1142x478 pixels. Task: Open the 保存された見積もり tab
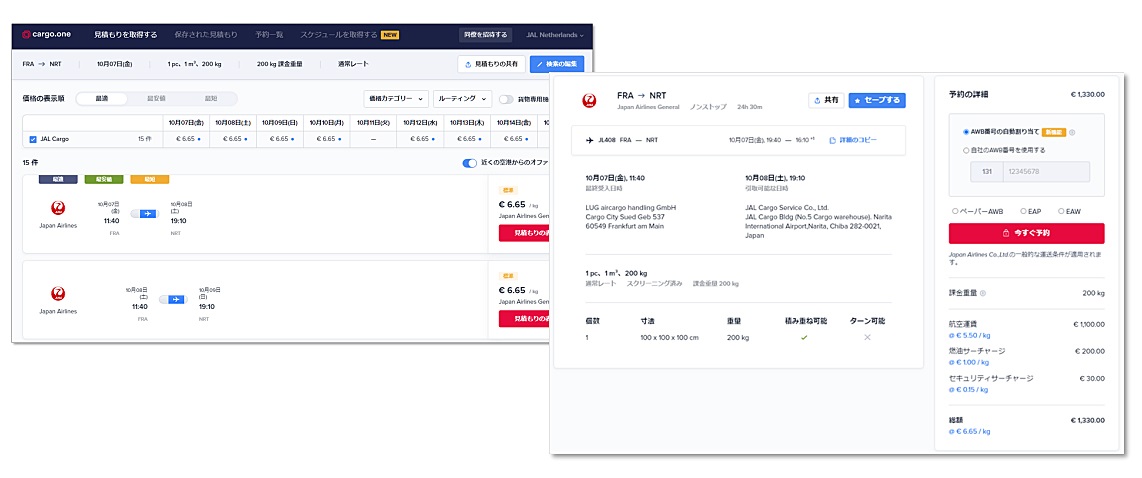(x=206, y=34)
